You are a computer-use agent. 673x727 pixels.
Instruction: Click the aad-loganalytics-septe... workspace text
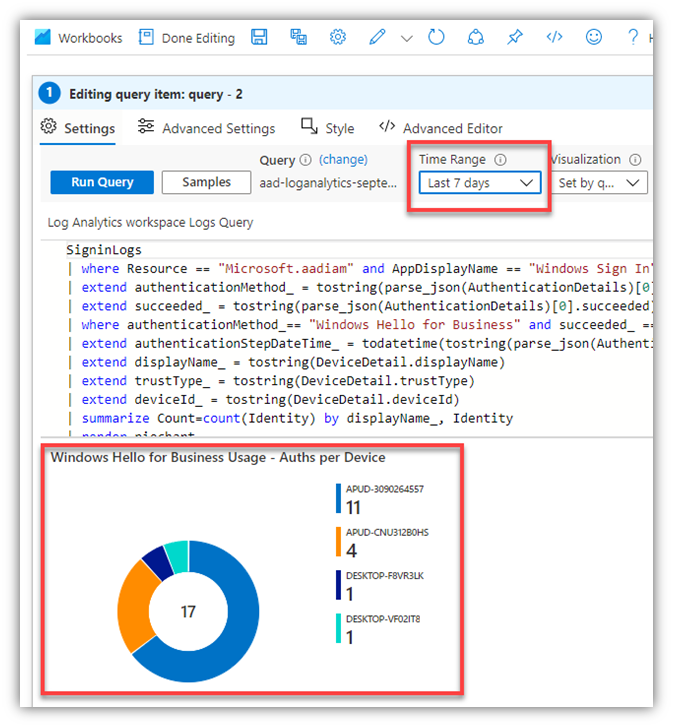click(x=328, y=183)
